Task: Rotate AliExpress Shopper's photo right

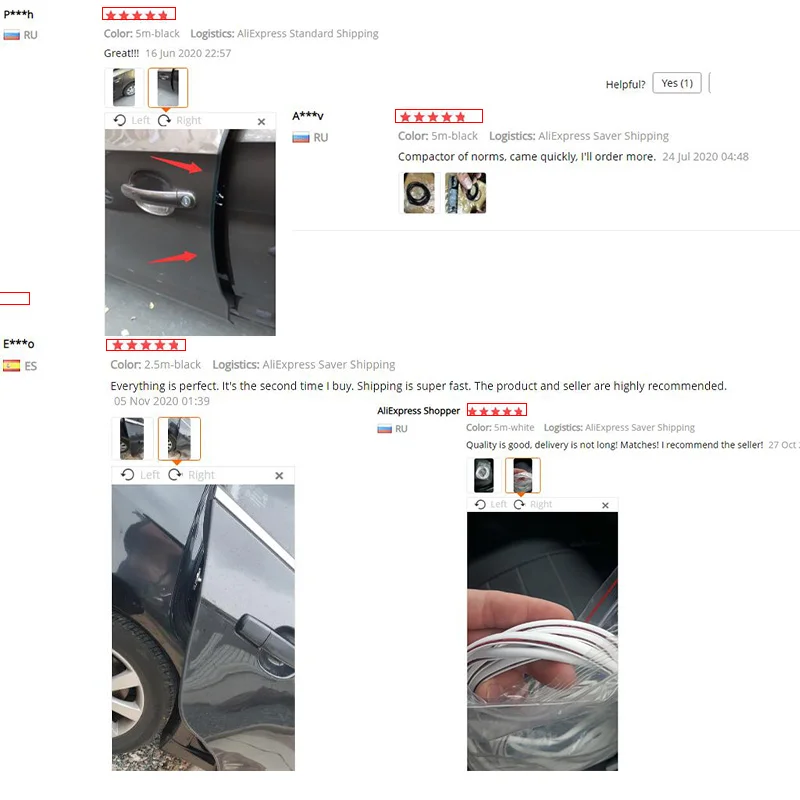Action: (x=533, y=504)
